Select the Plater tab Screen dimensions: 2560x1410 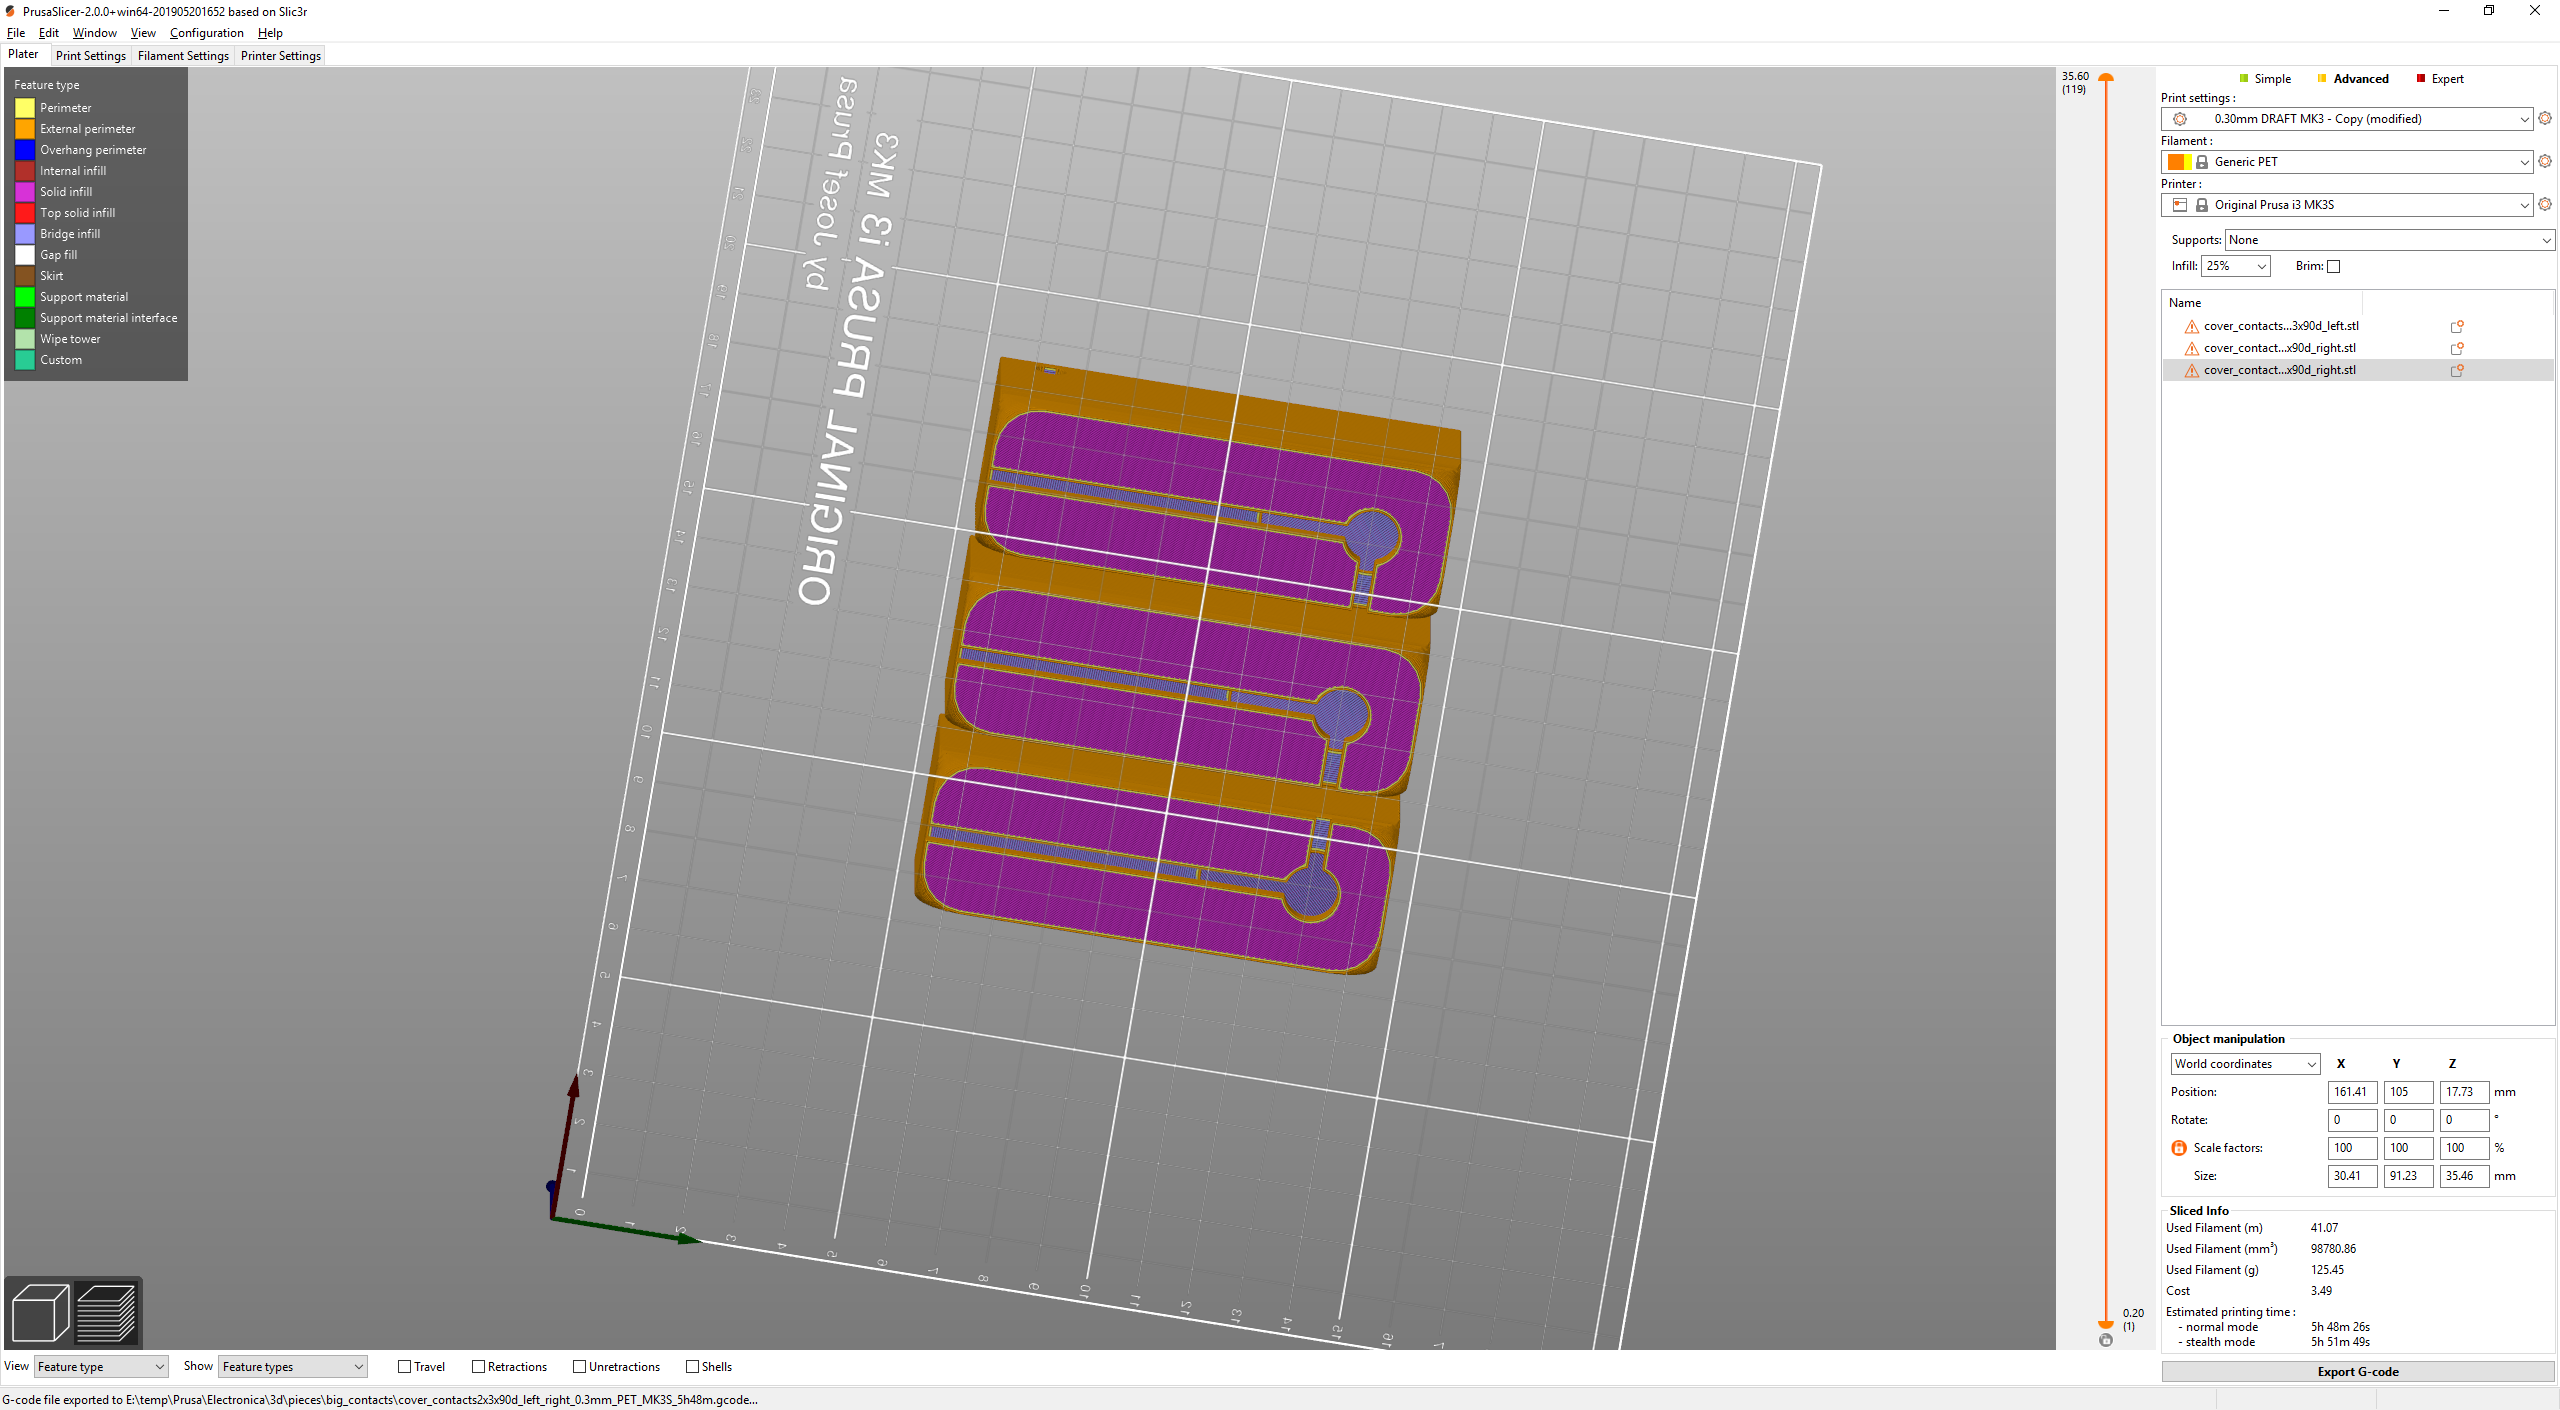coord(24,56)
